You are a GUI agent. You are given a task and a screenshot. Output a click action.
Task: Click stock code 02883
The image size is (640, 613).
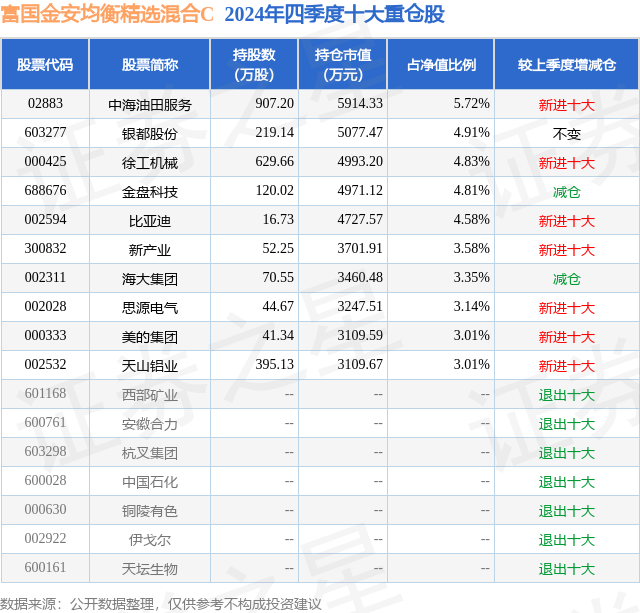45,103
